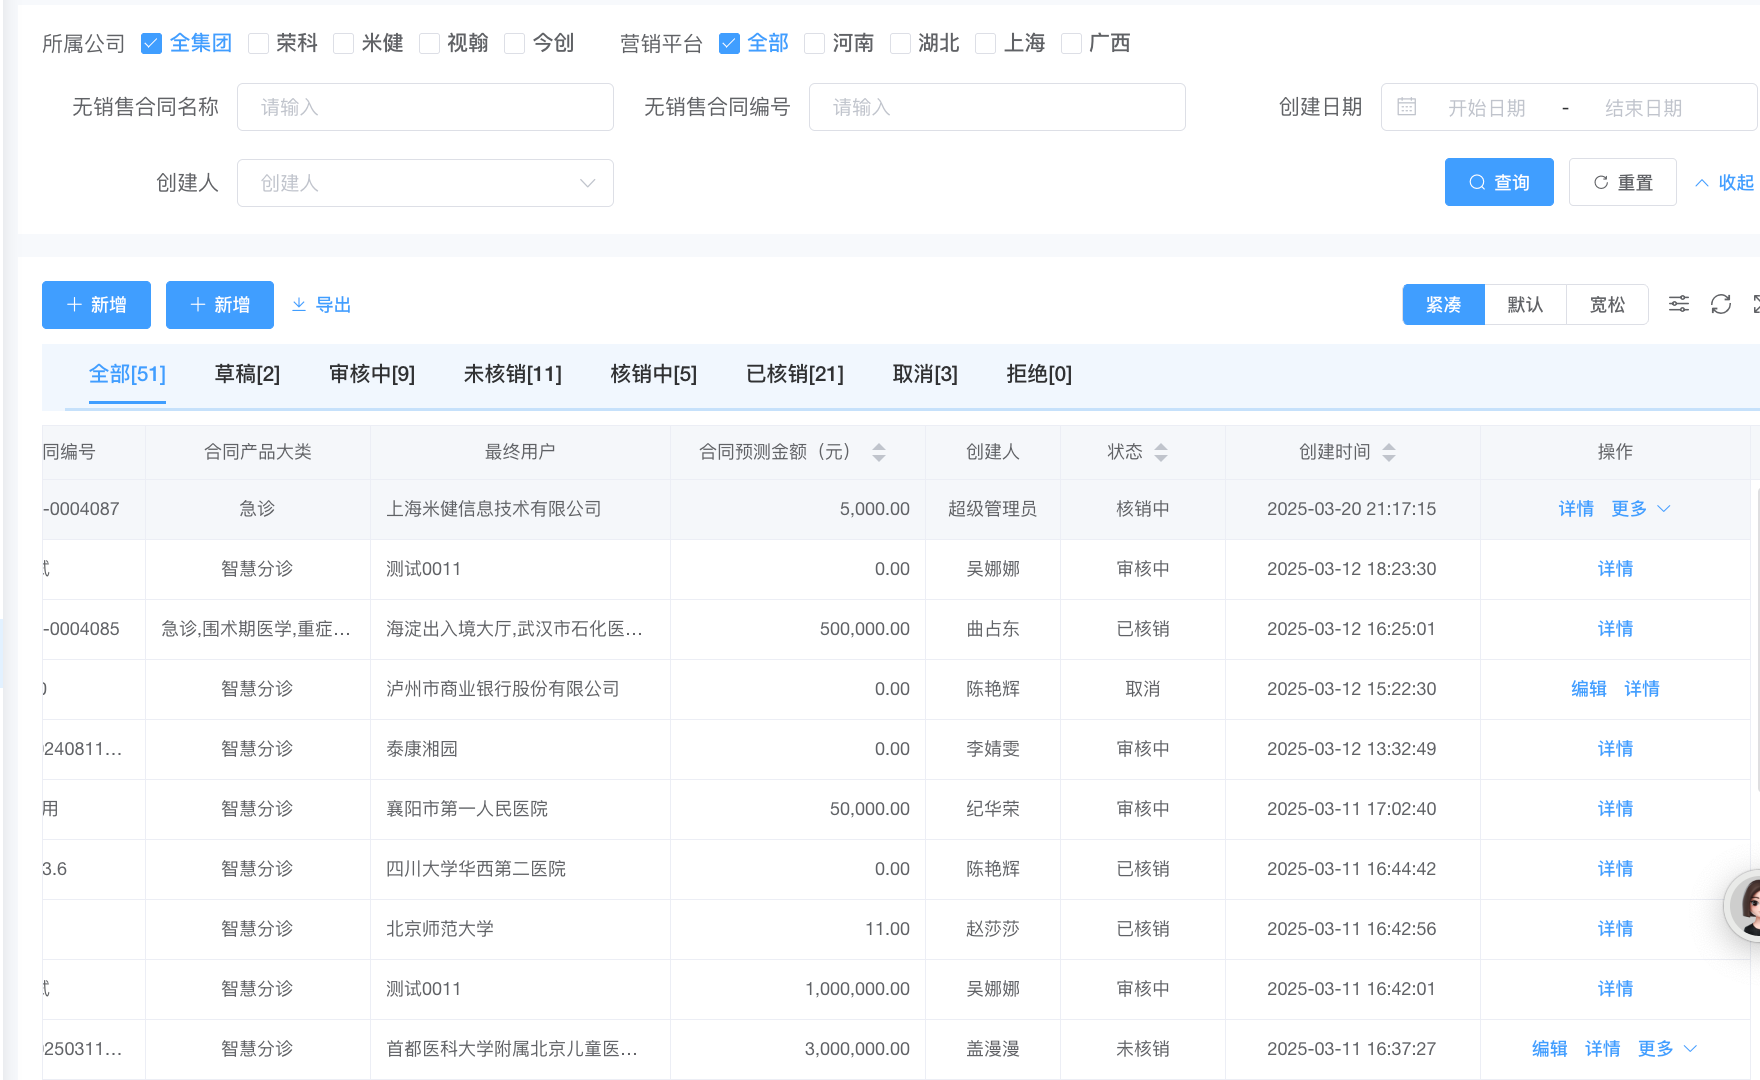The width and height of the screenshot is (1760, 1080).
Task: Uncheck the 全集团 company checkbox
Action: pos(152,43)
